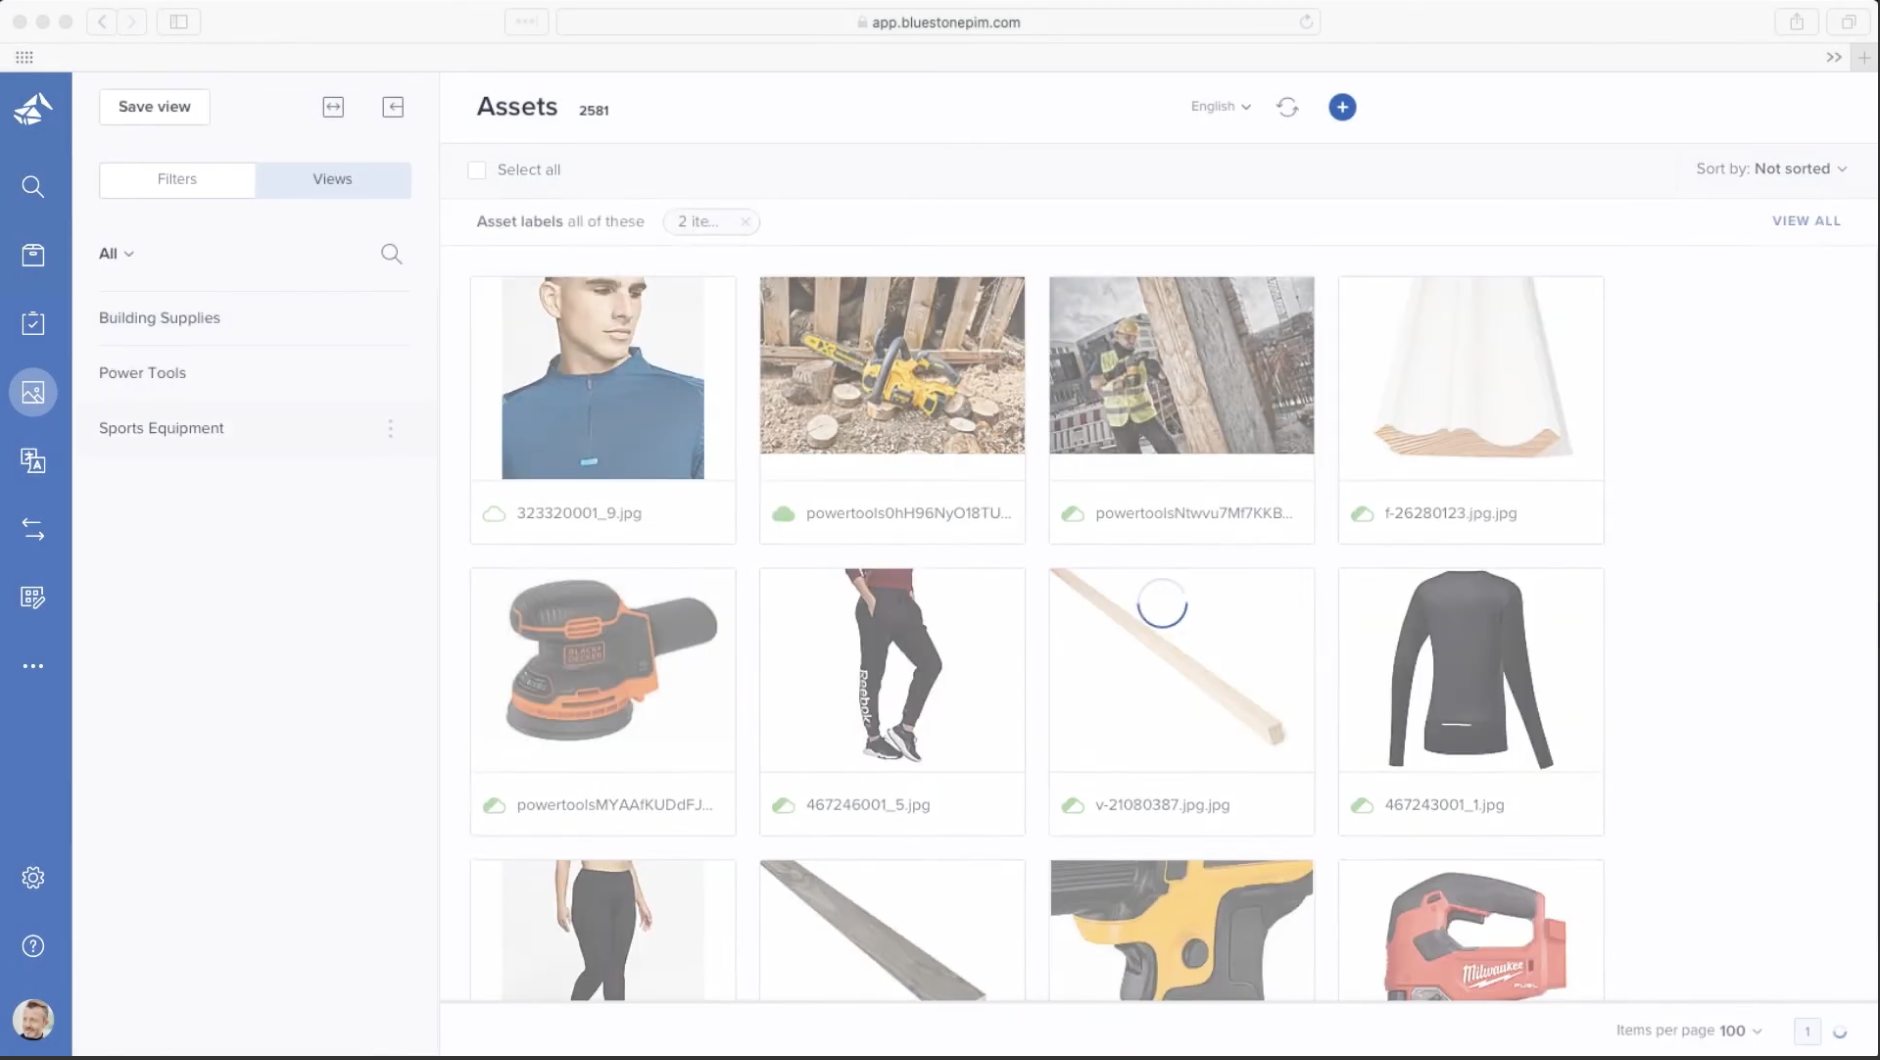This screenshot has width=1880, height=1060.
Task: Check the Select all checkbox
Action: pos(477,170)
